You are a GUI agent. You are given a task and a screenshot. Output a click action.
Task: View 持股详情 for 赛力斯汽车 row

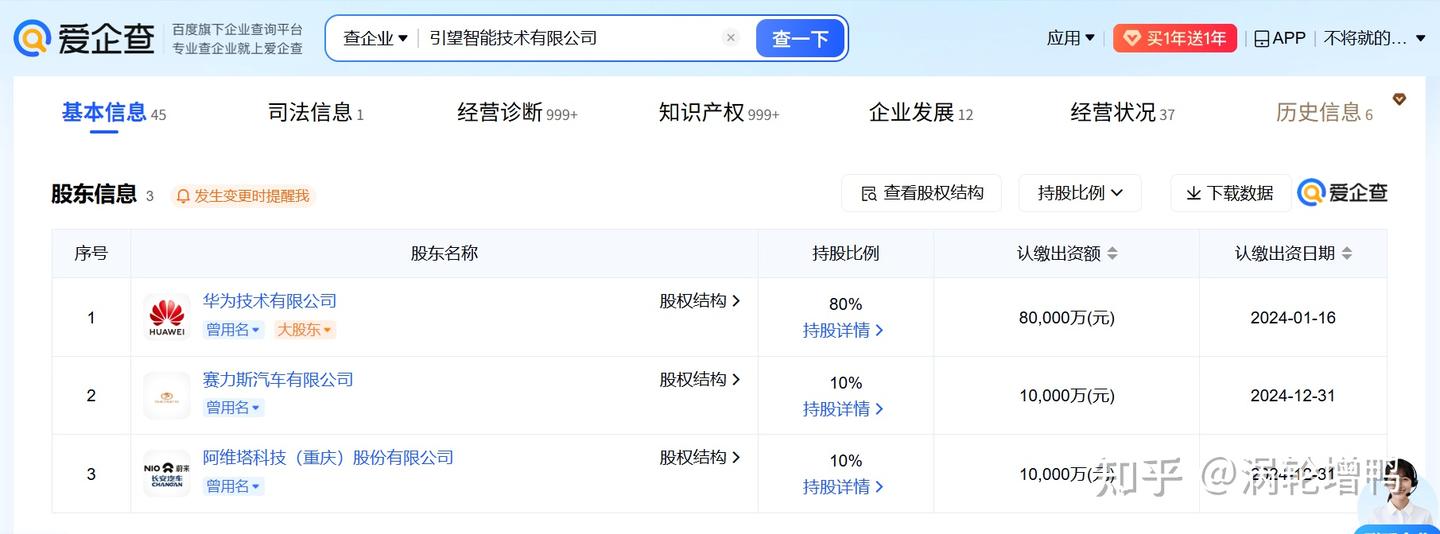point(843,408)
